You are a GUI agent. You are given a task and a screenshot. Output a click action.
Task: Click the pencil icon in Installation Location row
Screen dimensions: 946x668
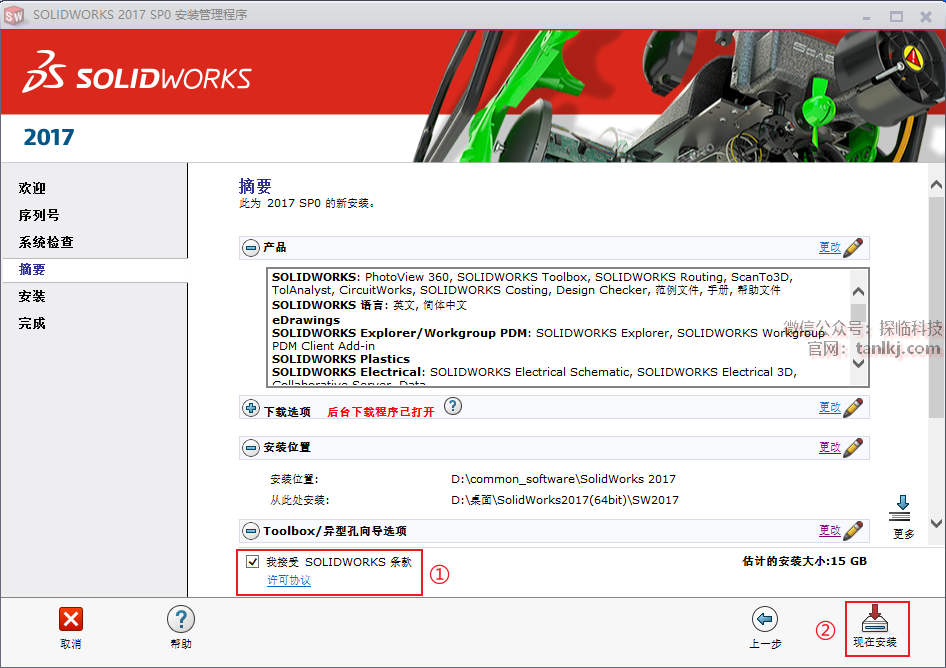853,448
